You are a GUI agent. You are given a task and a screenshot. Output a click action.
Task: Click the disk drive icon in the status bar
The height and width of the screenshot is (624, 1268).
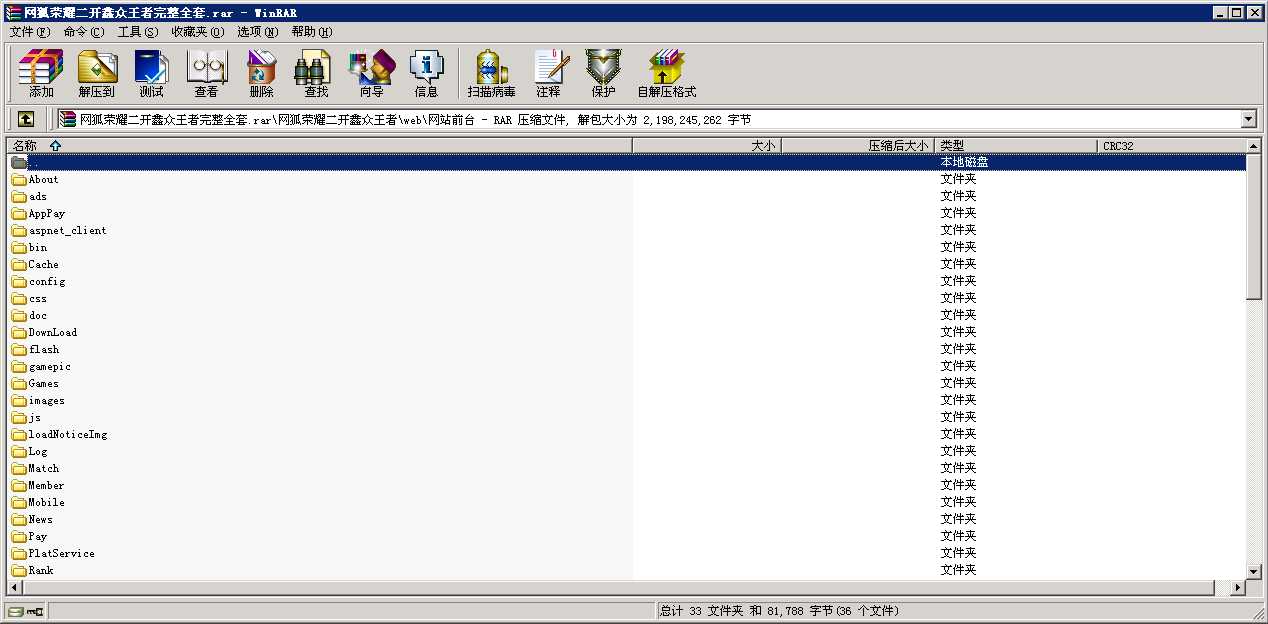(15, 611)
